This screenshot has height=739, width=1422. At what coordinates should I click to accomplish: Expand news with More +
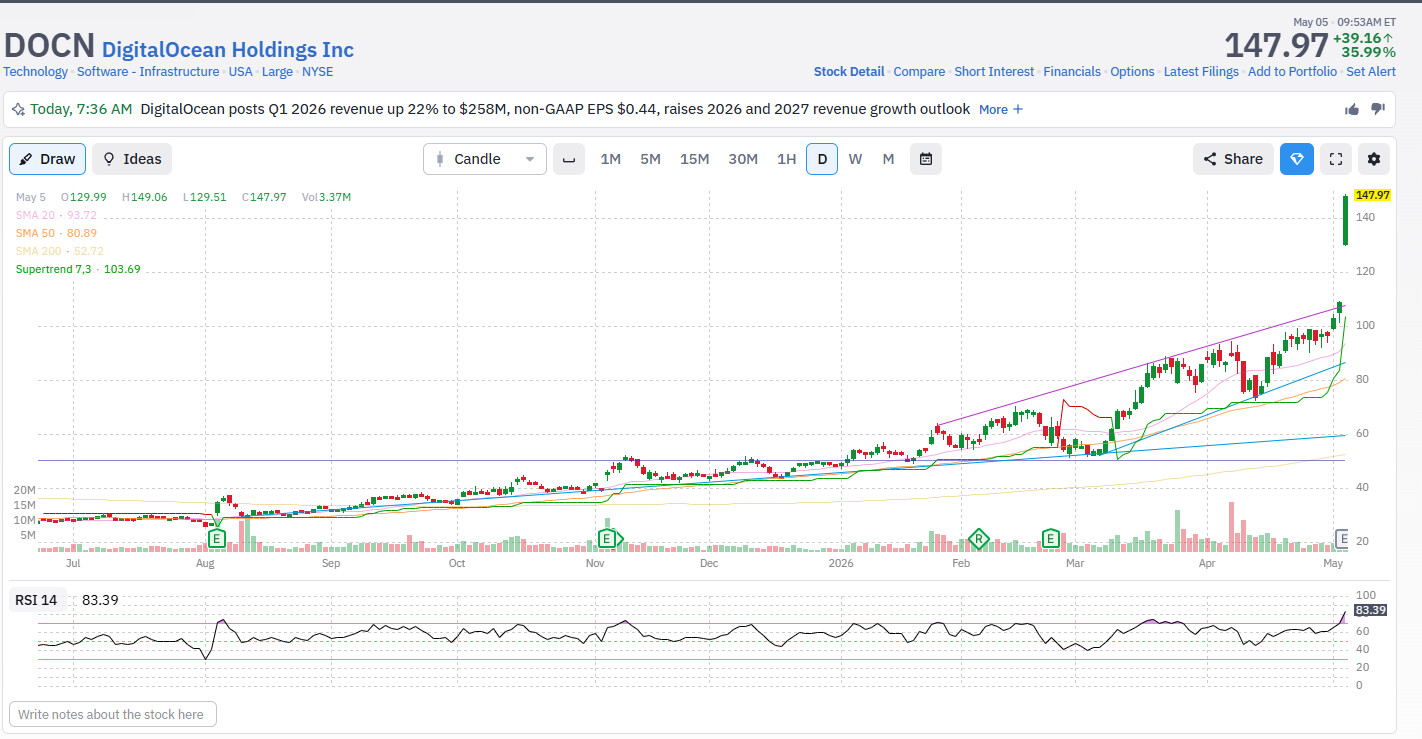1001,109
